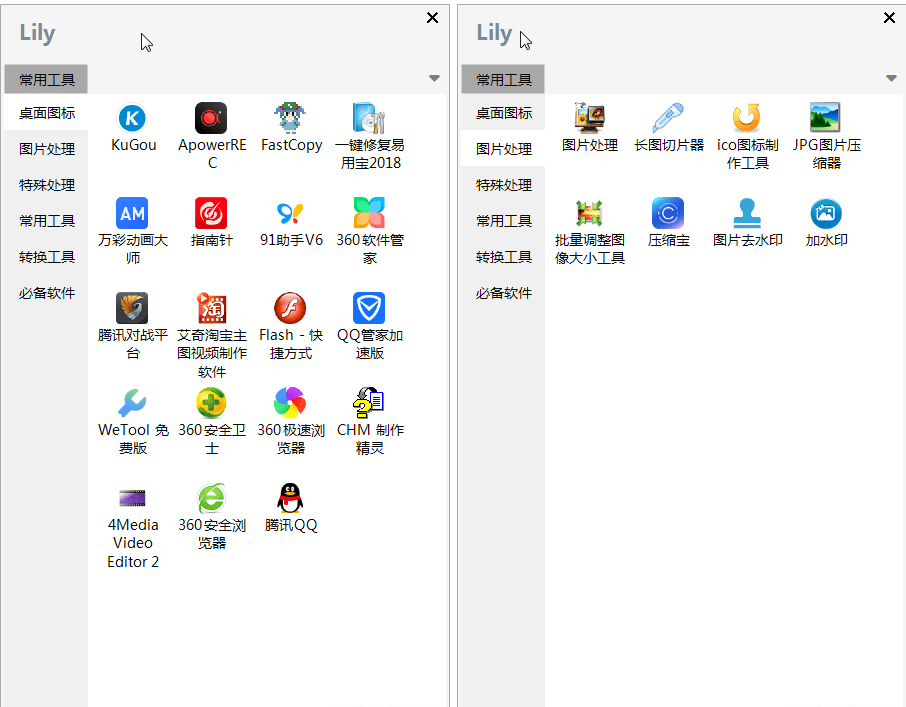Open 360安全浏览器 icon

[211, 498]
